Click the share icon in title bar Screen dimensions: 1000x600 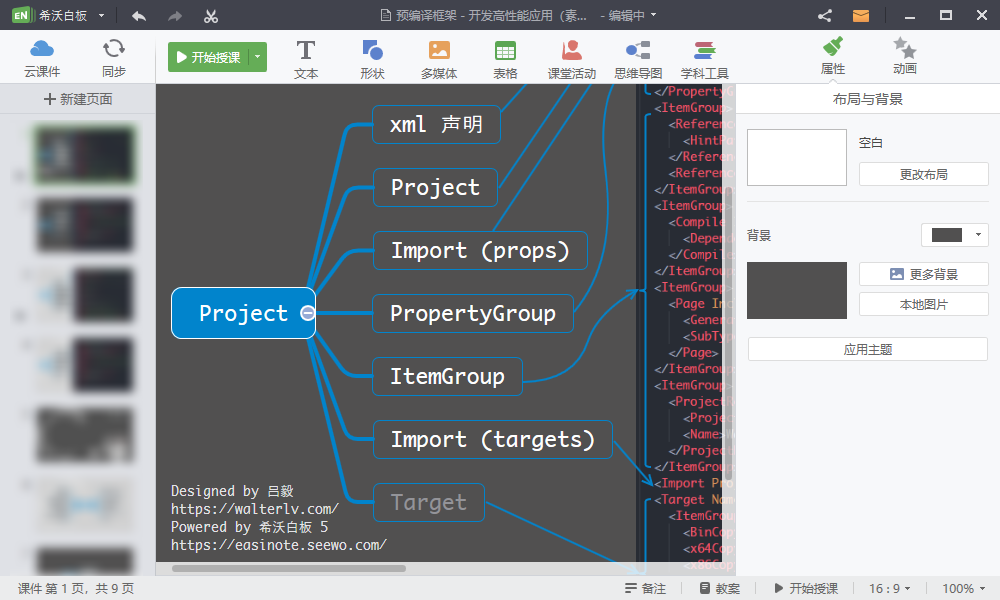point(825,15)
